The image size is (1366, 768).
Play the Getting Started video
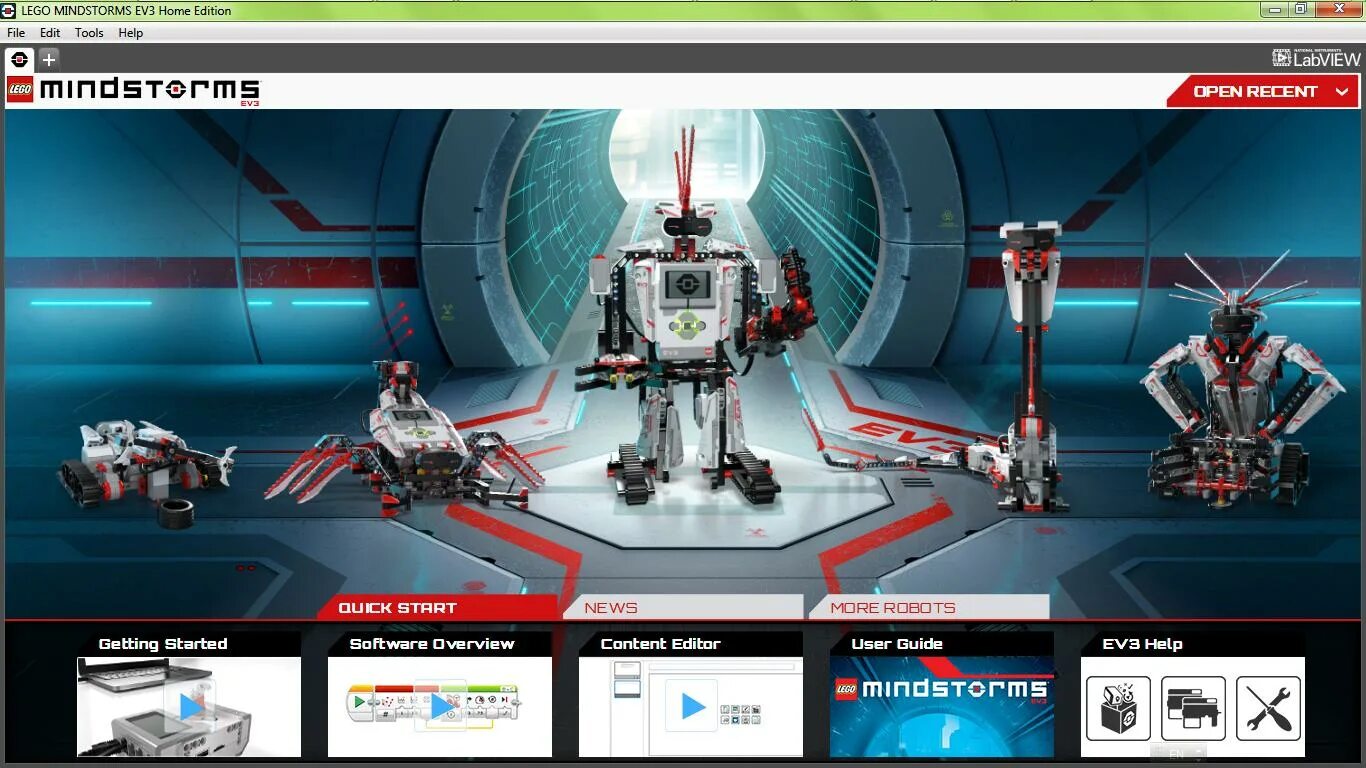189,707
